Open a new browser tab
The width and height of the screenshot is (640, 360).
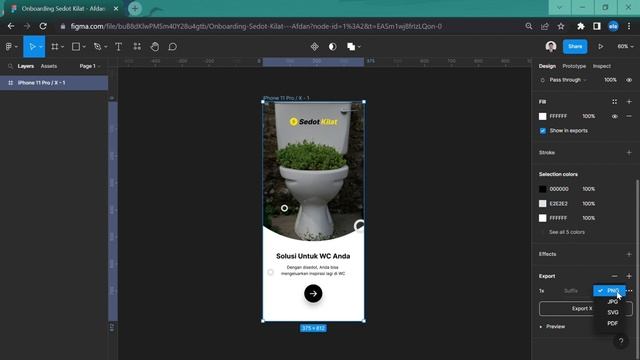[135, 8]
